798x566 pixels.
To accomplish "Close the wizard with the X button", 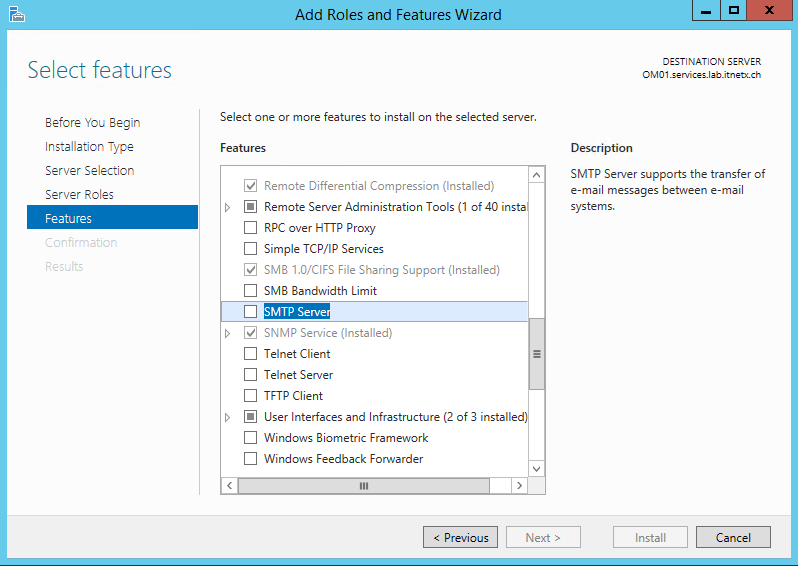I will coord(769,11).
